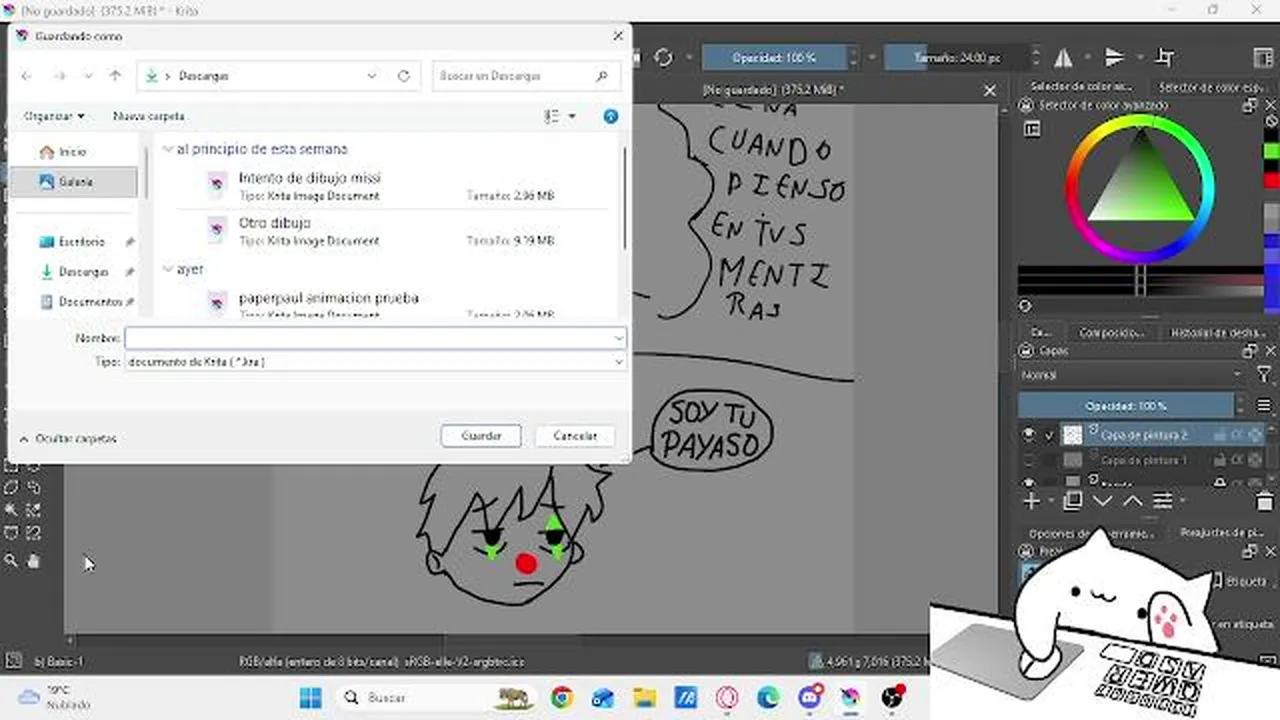Open Escritorio in navigation pane

82,242
